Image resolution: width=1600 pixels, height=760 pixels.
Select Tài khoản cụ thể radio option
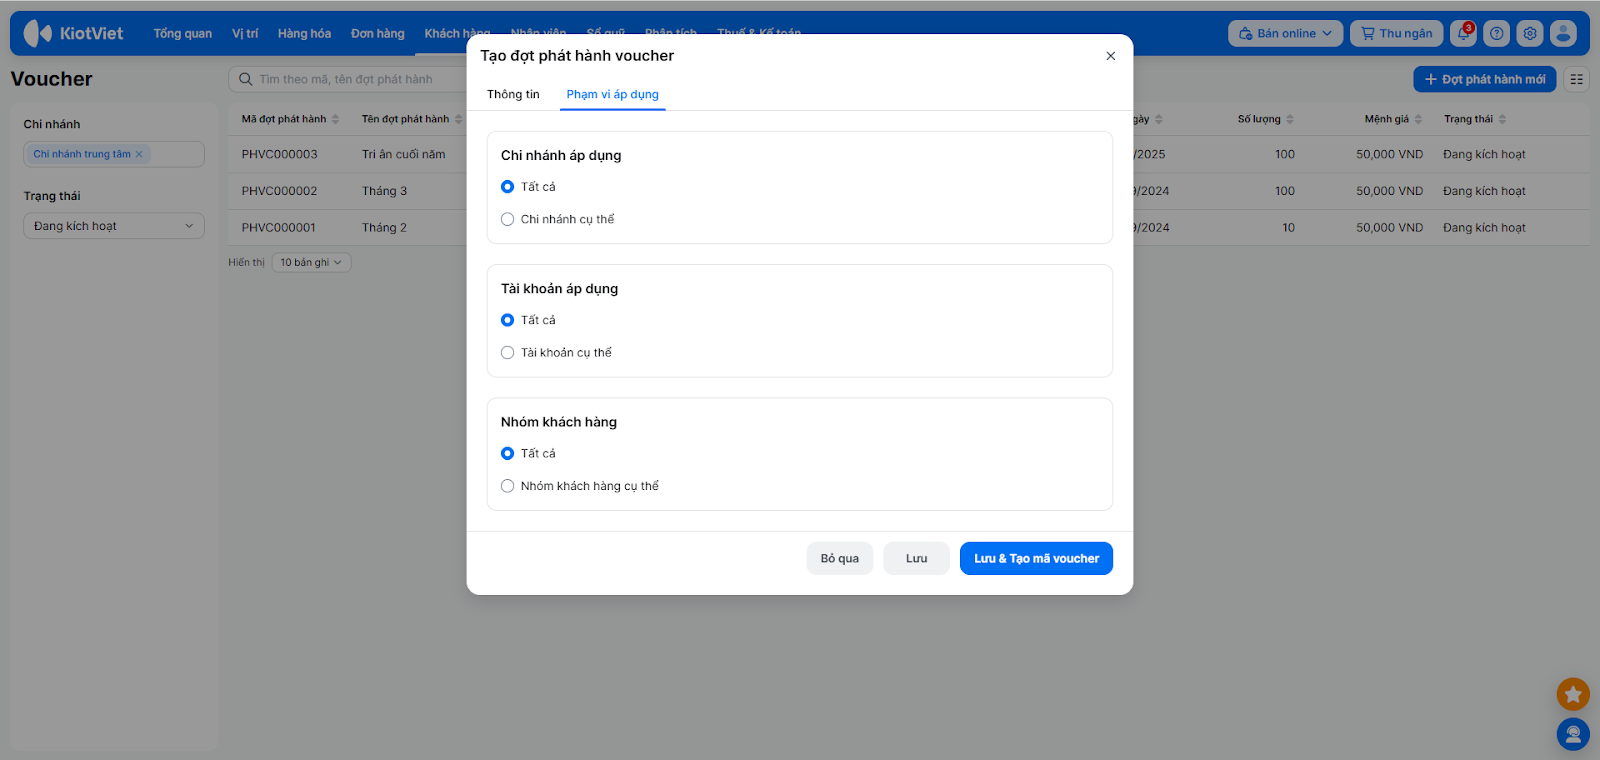click(508, 353)
